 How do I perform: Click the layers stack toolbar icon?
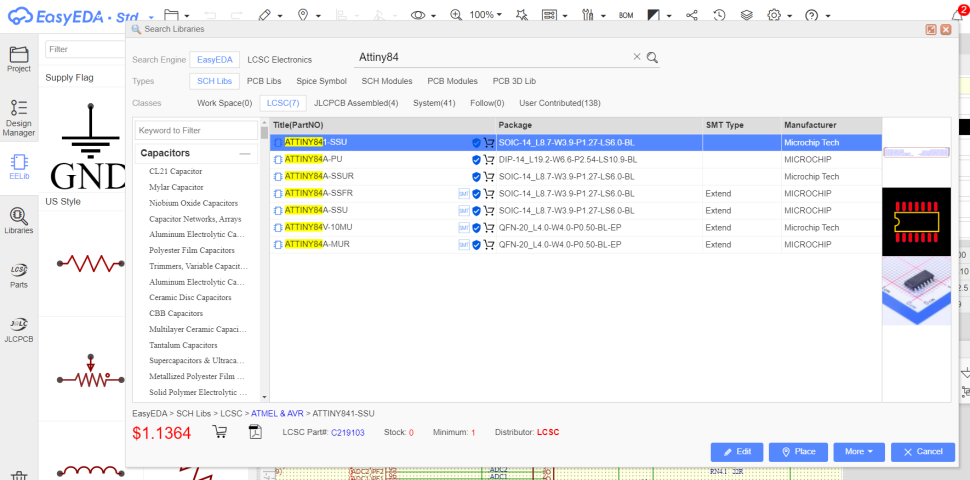747,15
